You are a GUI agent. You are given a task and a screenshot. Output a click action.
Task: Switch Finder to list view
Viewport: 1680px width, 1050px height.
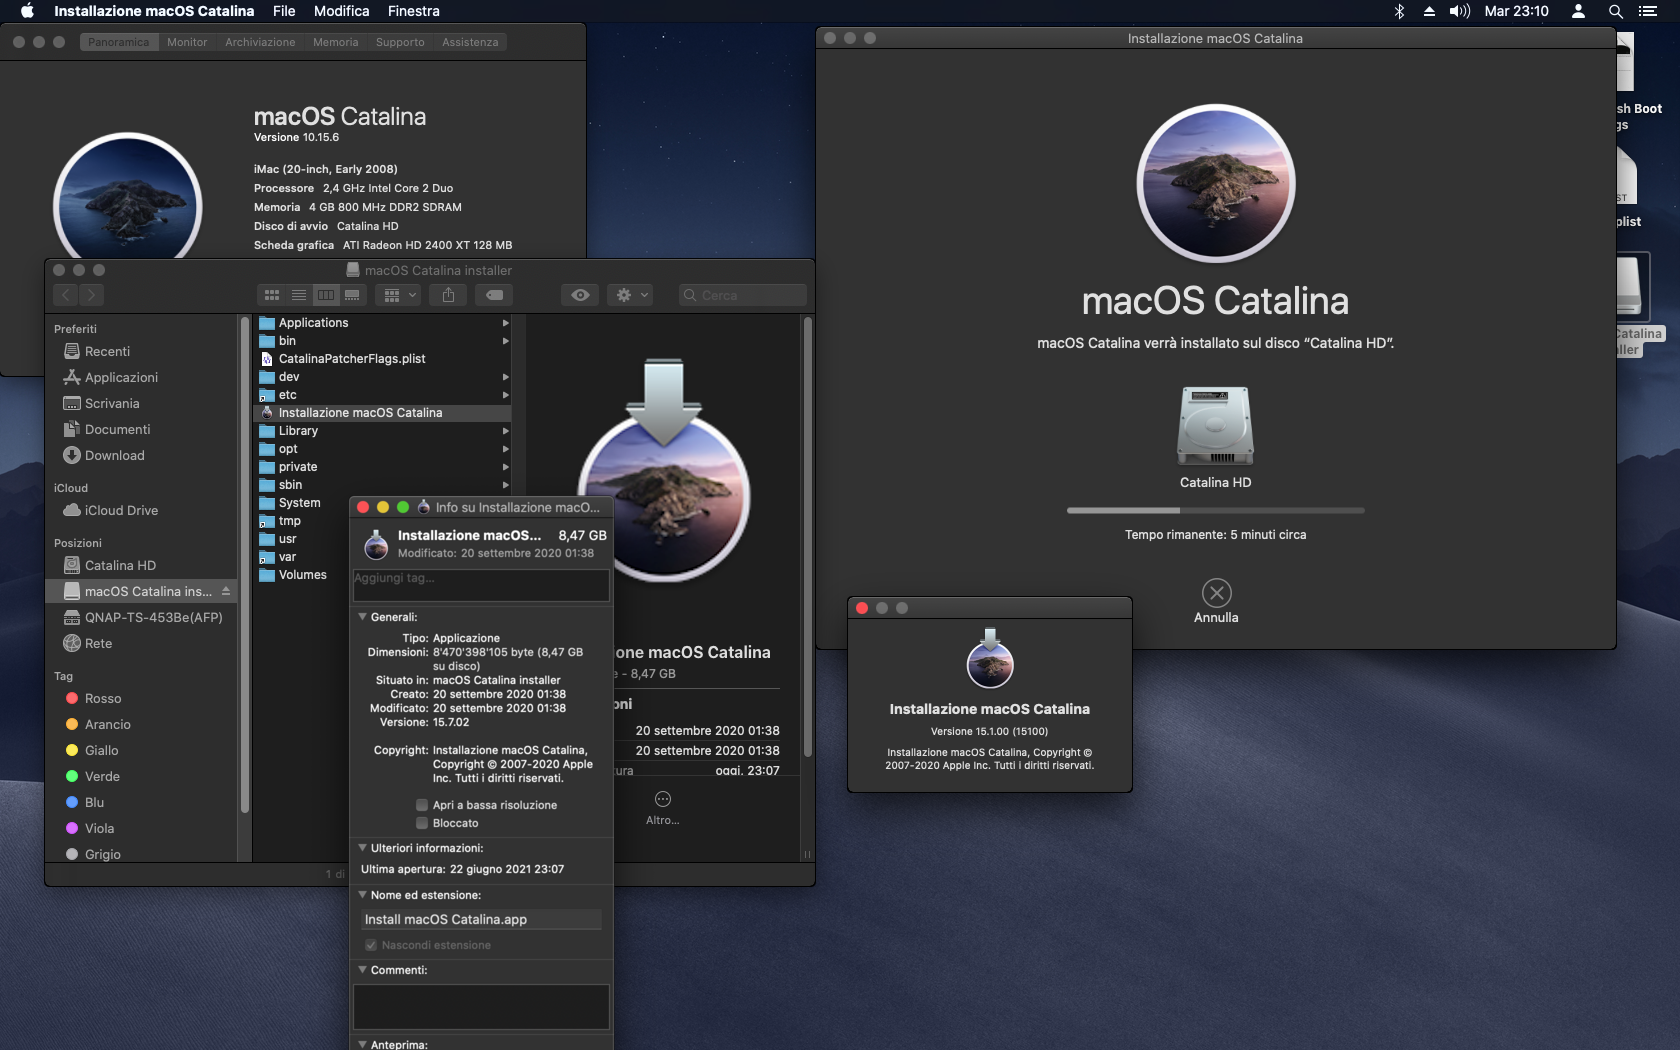click(x=299, y=295)
